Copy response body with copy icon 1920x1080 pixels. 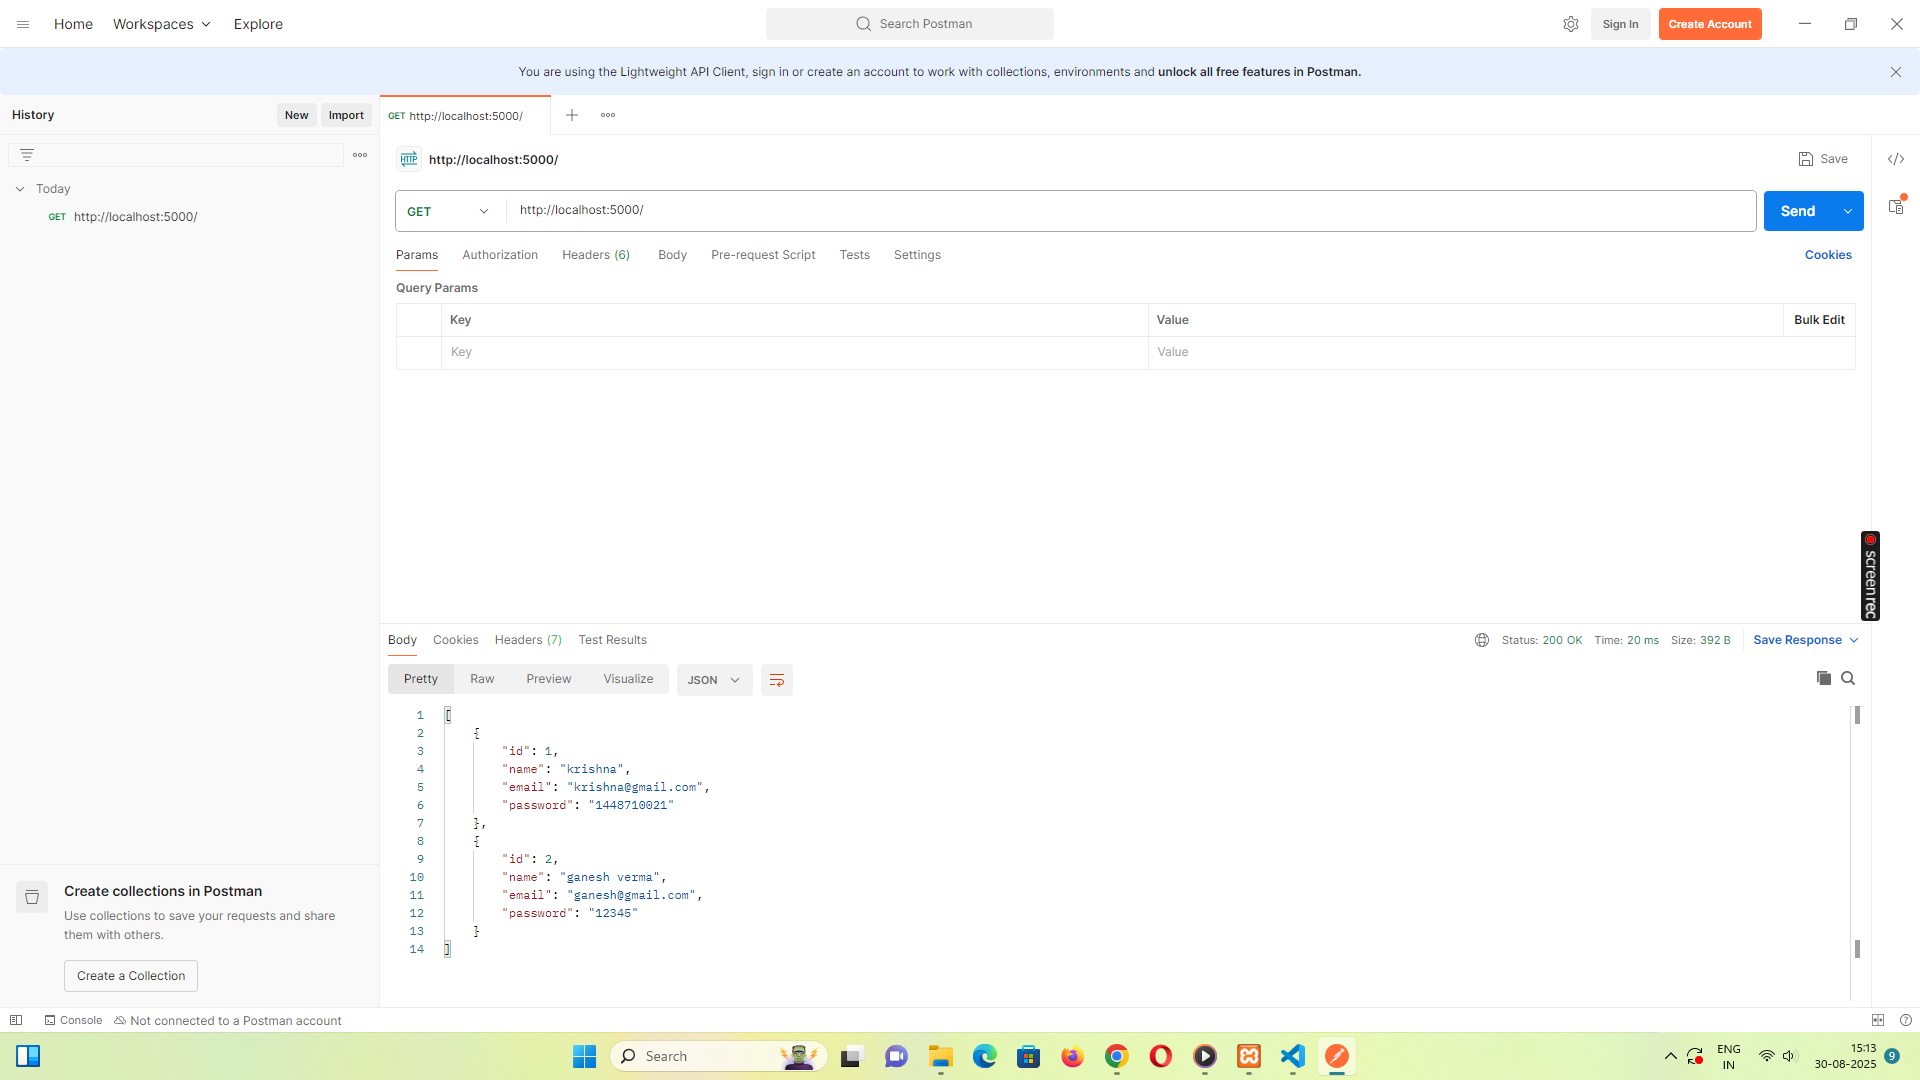click(1824, 678)
